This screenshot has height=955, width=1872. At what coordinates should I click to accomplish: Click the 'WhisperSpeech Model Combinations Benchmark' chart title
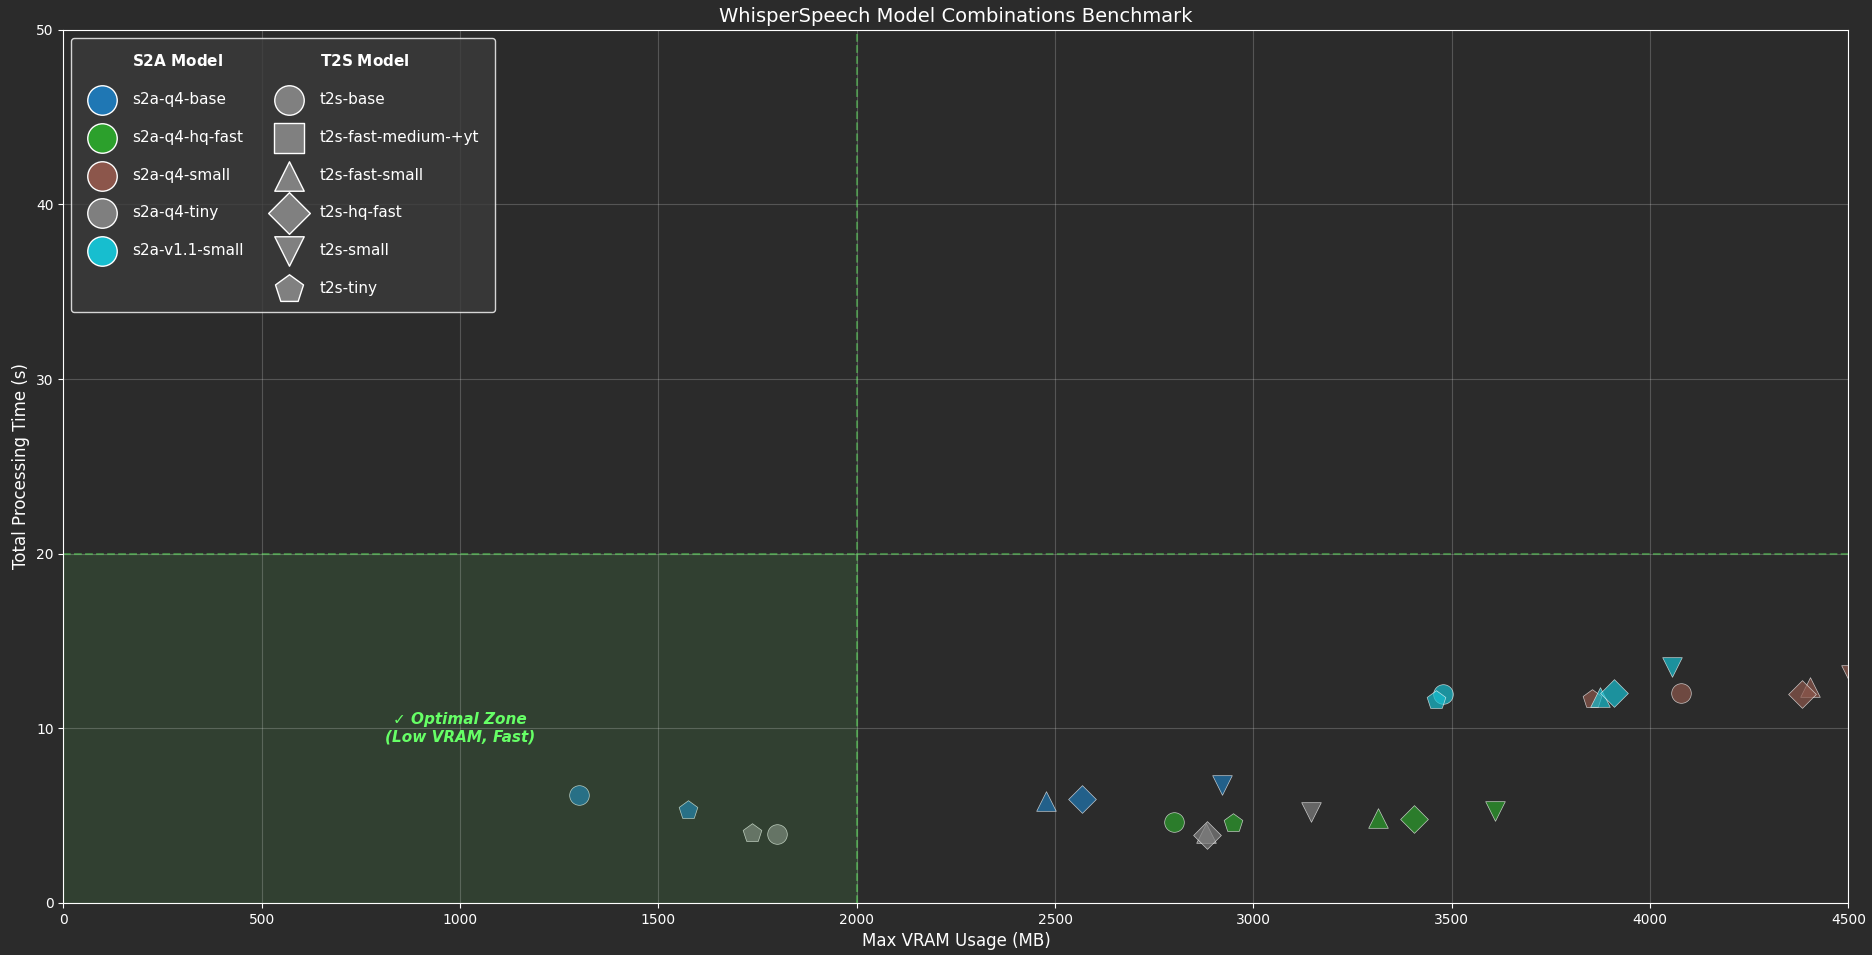tap(955, 16)
